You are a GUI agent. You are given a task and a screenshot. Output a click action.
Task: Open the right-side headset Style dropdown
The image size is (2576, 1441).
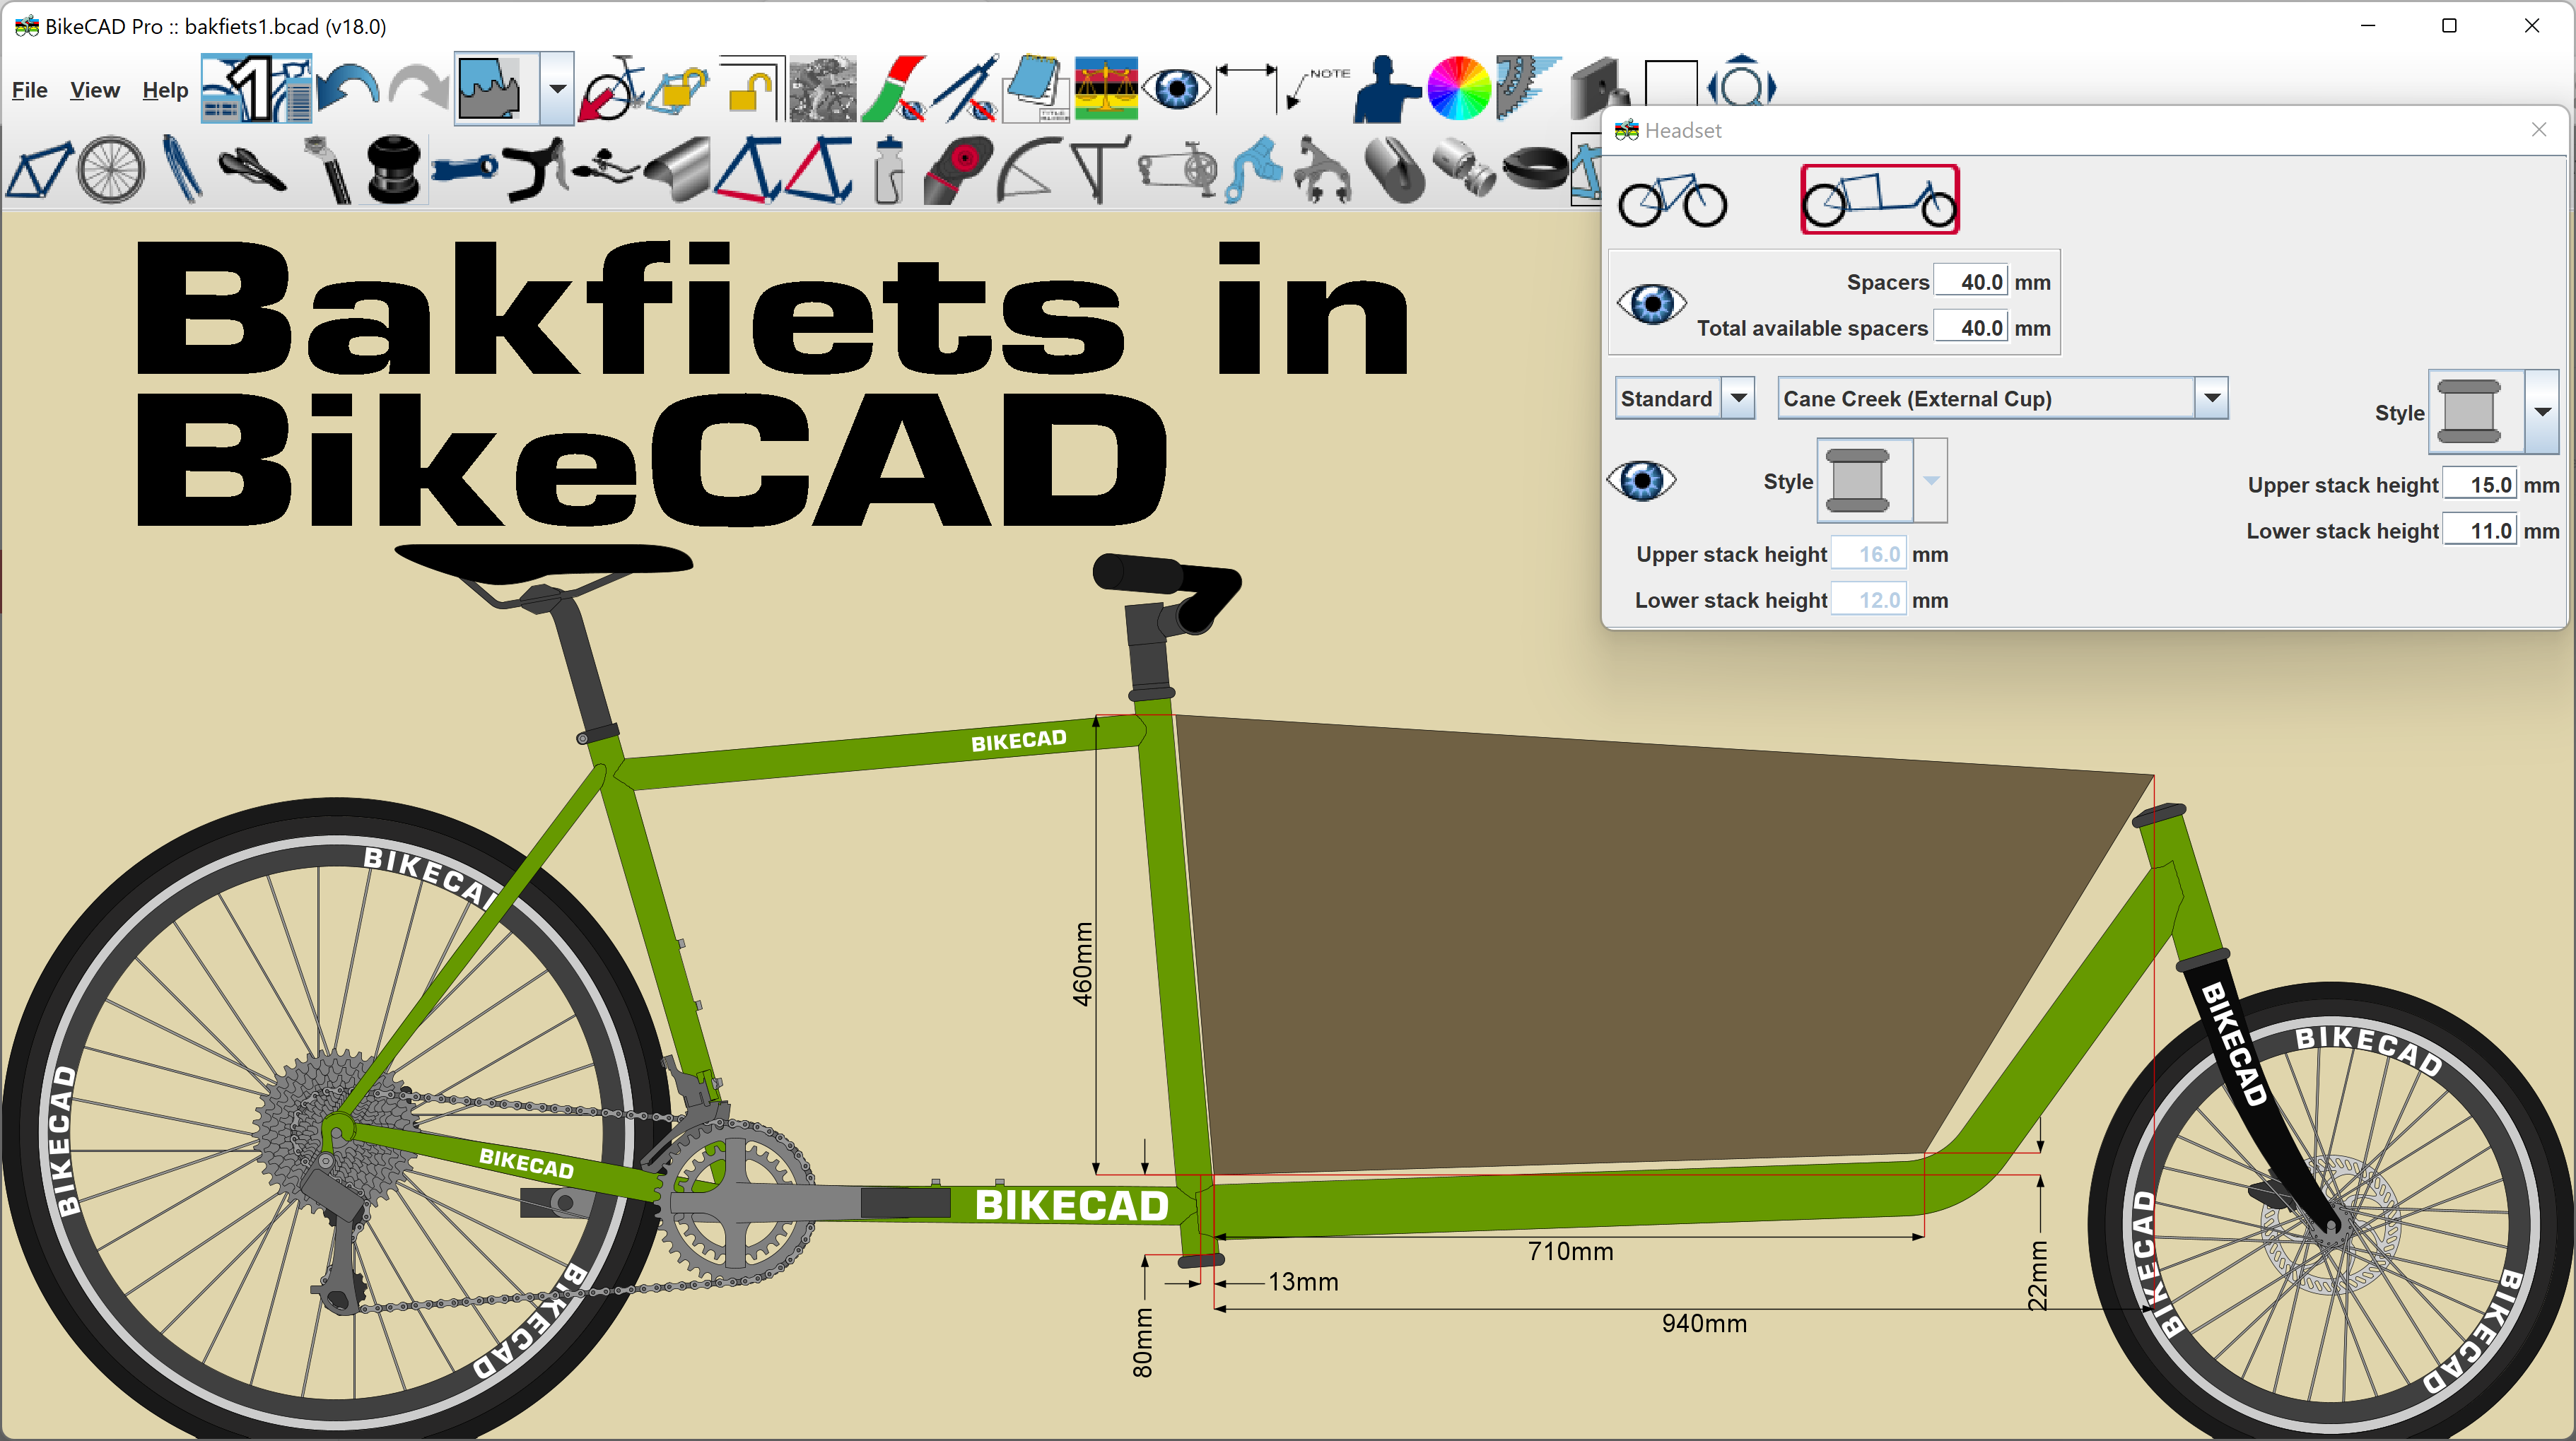[x=2542, y=412]
